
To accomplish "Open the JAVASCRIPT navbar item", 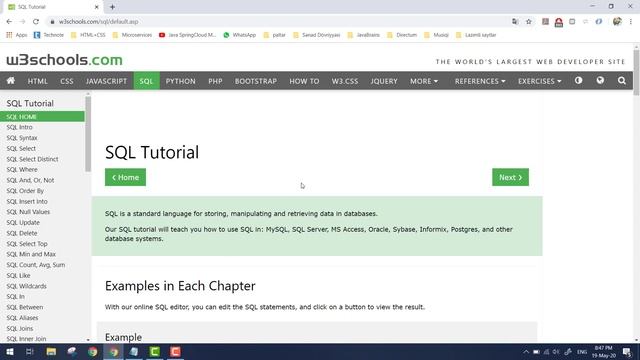I will pos(106,81).
